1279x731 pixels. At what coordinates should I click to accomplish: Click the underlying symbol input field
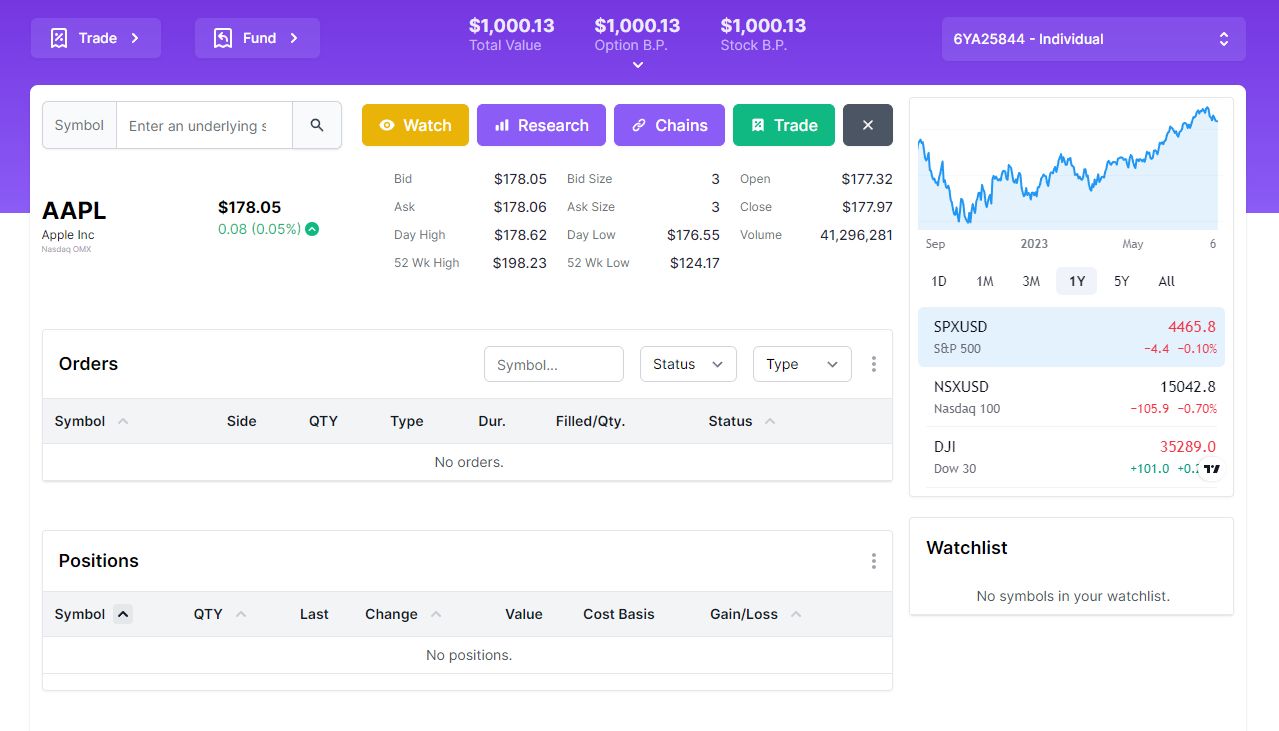[204, 125]
